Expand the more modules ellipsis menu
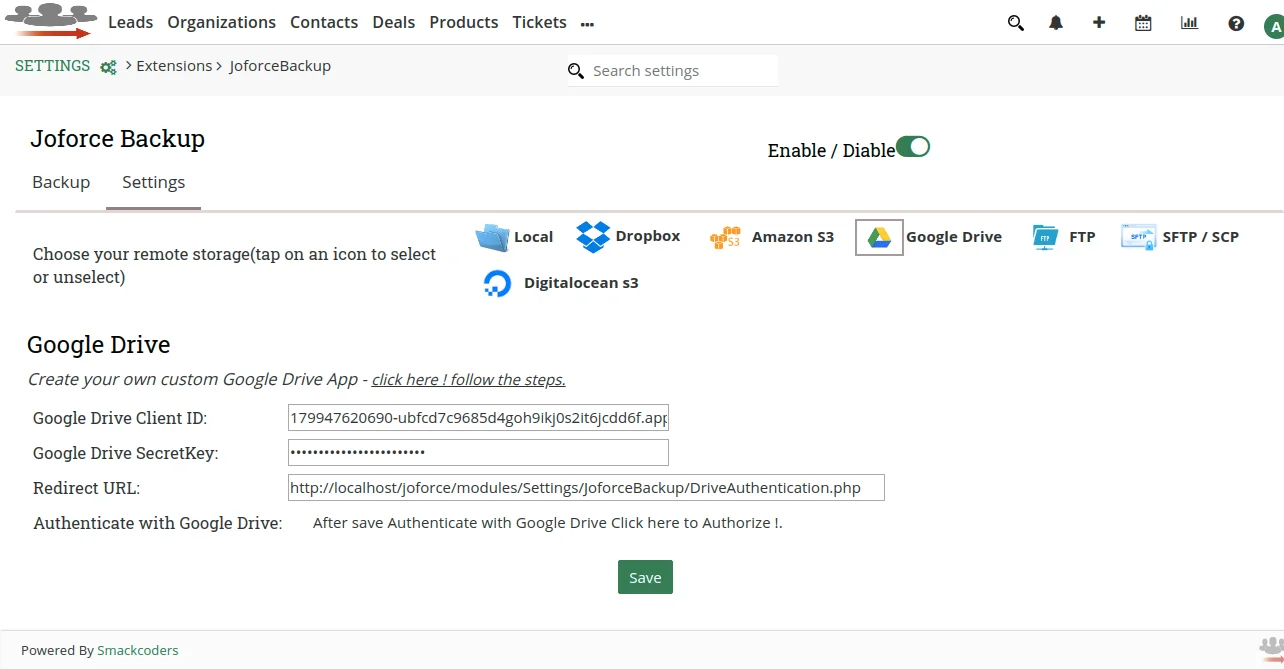This screenshot has width=1284, height=669. (587, 24)
